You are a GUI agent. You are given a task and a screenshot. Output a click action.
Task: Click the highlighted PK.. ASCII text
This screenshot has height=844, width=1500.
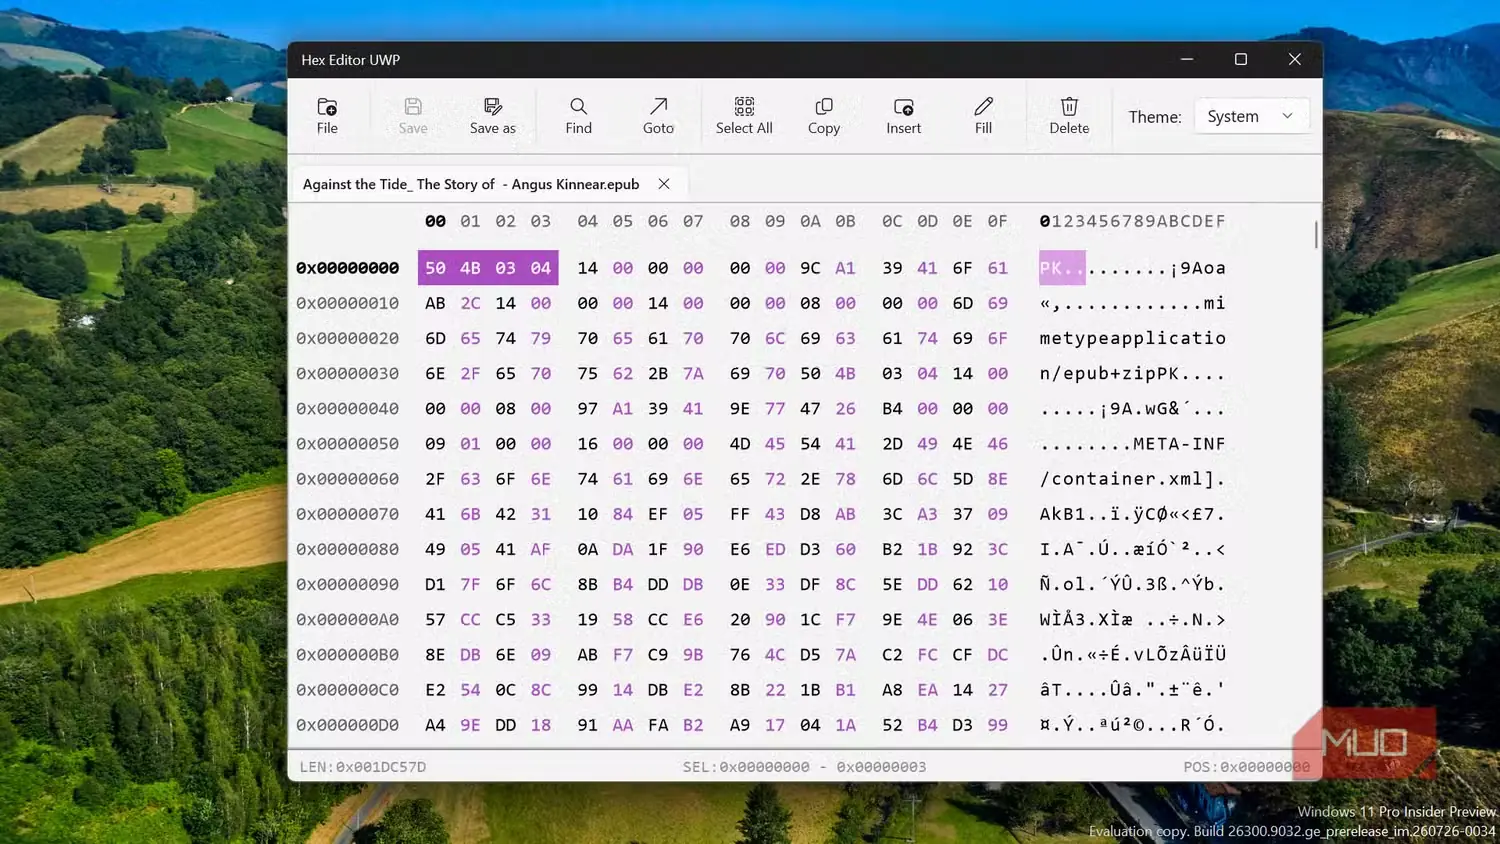click(1062, 268)
